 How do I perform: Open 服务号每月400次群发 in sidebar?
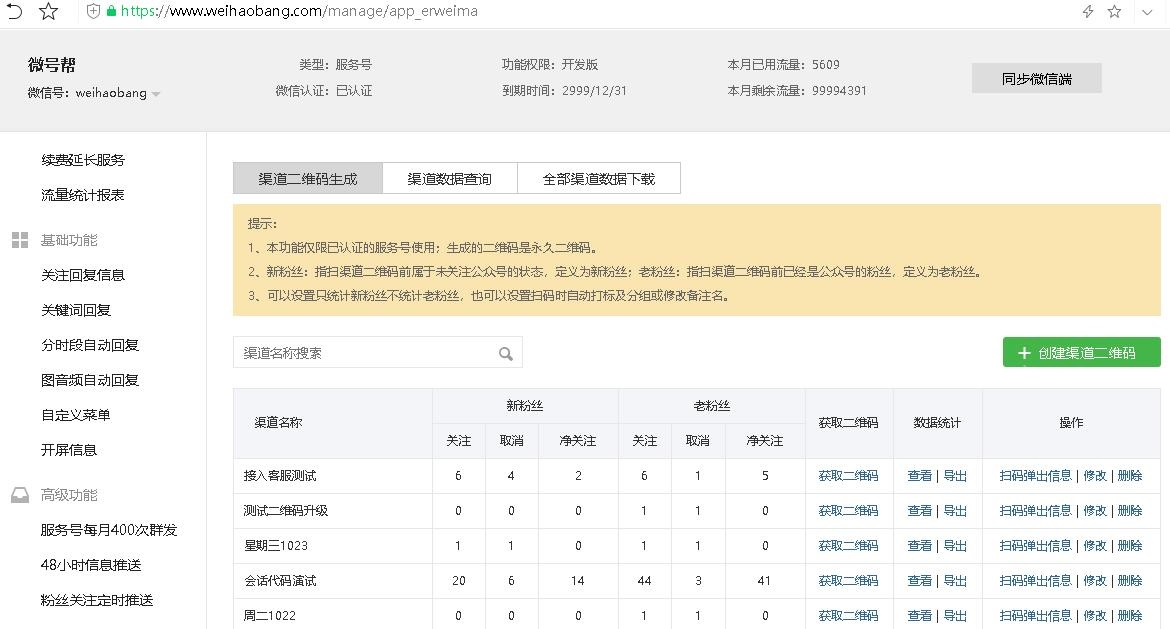click(109, 530)
